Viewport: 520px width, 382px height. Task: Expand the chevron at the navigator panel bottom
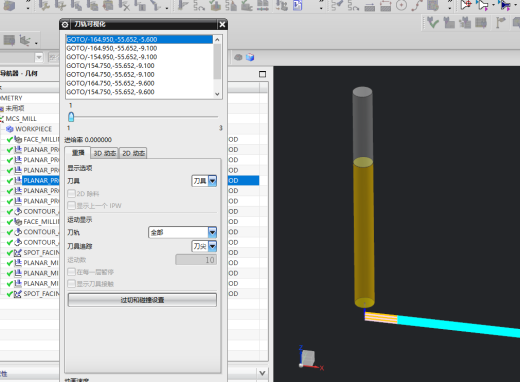point(262,373)
